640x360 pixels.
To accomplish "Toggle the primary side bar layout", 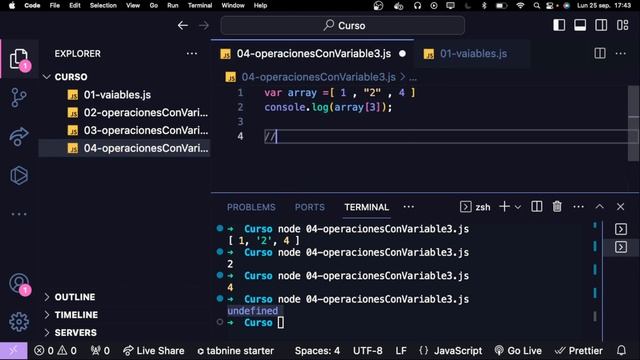I will [x=559, y=25].
